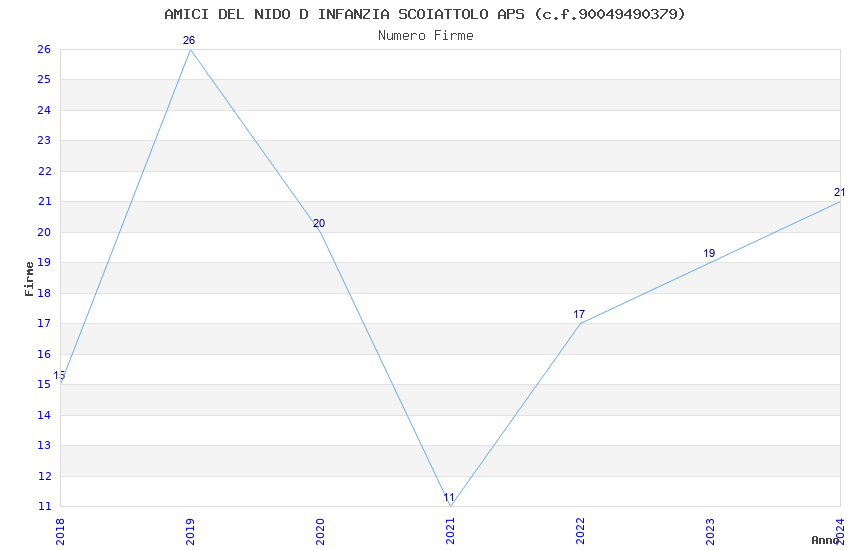Viewport: 850px width, 550px height.
Task: Click y-axis tick value 15
Action: [44, 384]
